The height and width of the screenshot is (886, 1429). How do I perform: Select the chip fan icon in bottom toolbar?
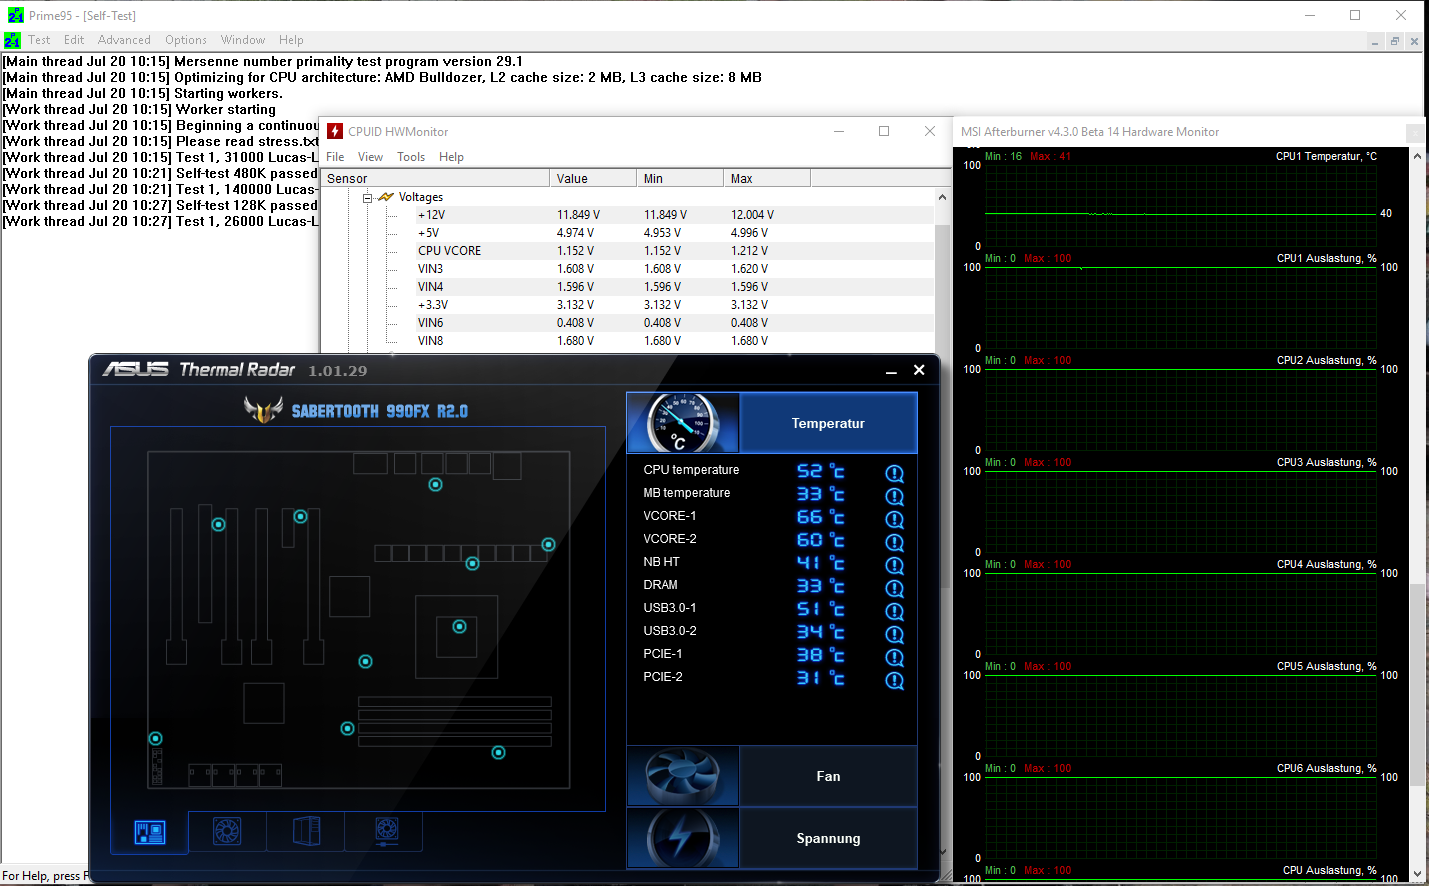point(386,831)
